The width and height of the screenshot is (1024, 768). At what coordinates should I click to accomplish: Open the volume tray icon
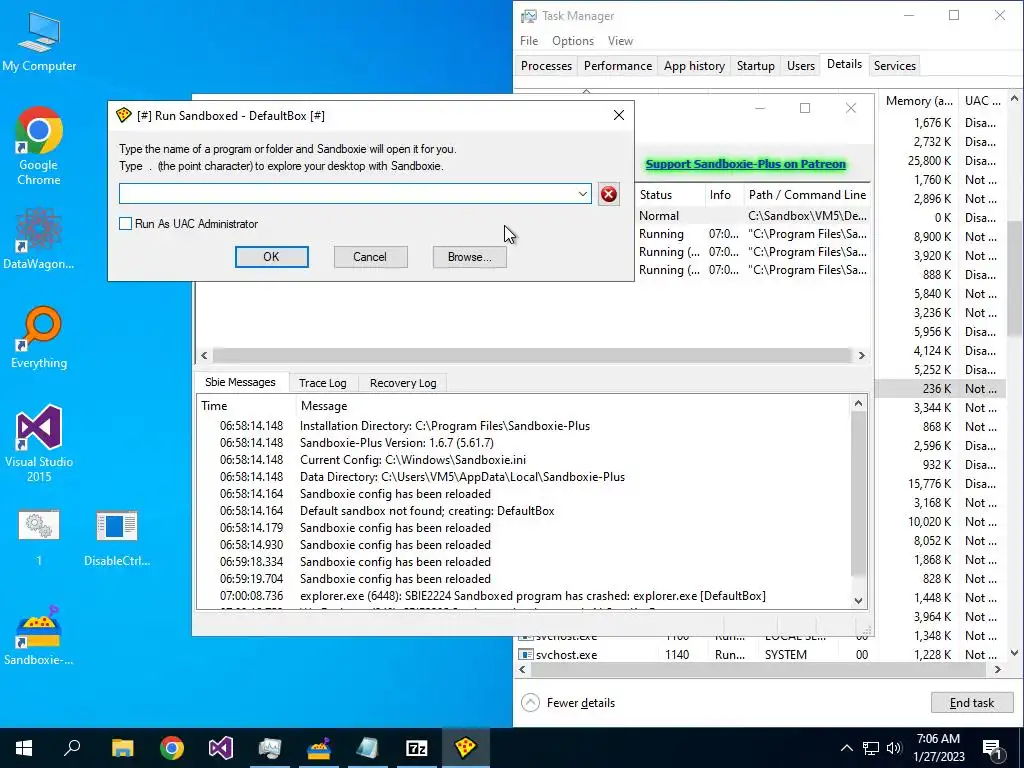(x=894, y=748)
